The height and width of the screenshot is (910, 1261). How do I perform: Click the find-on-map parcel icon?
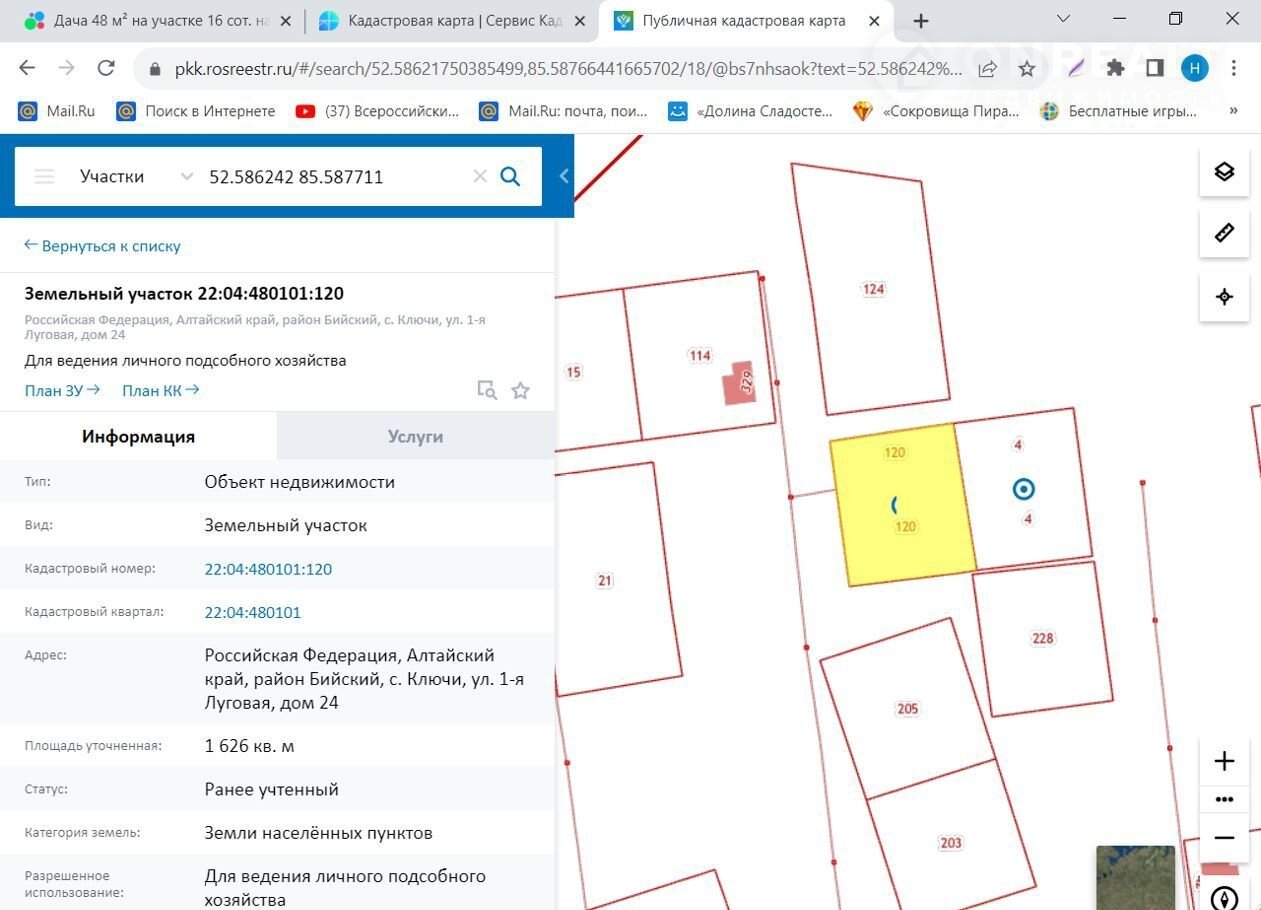(x=487, y=391)
